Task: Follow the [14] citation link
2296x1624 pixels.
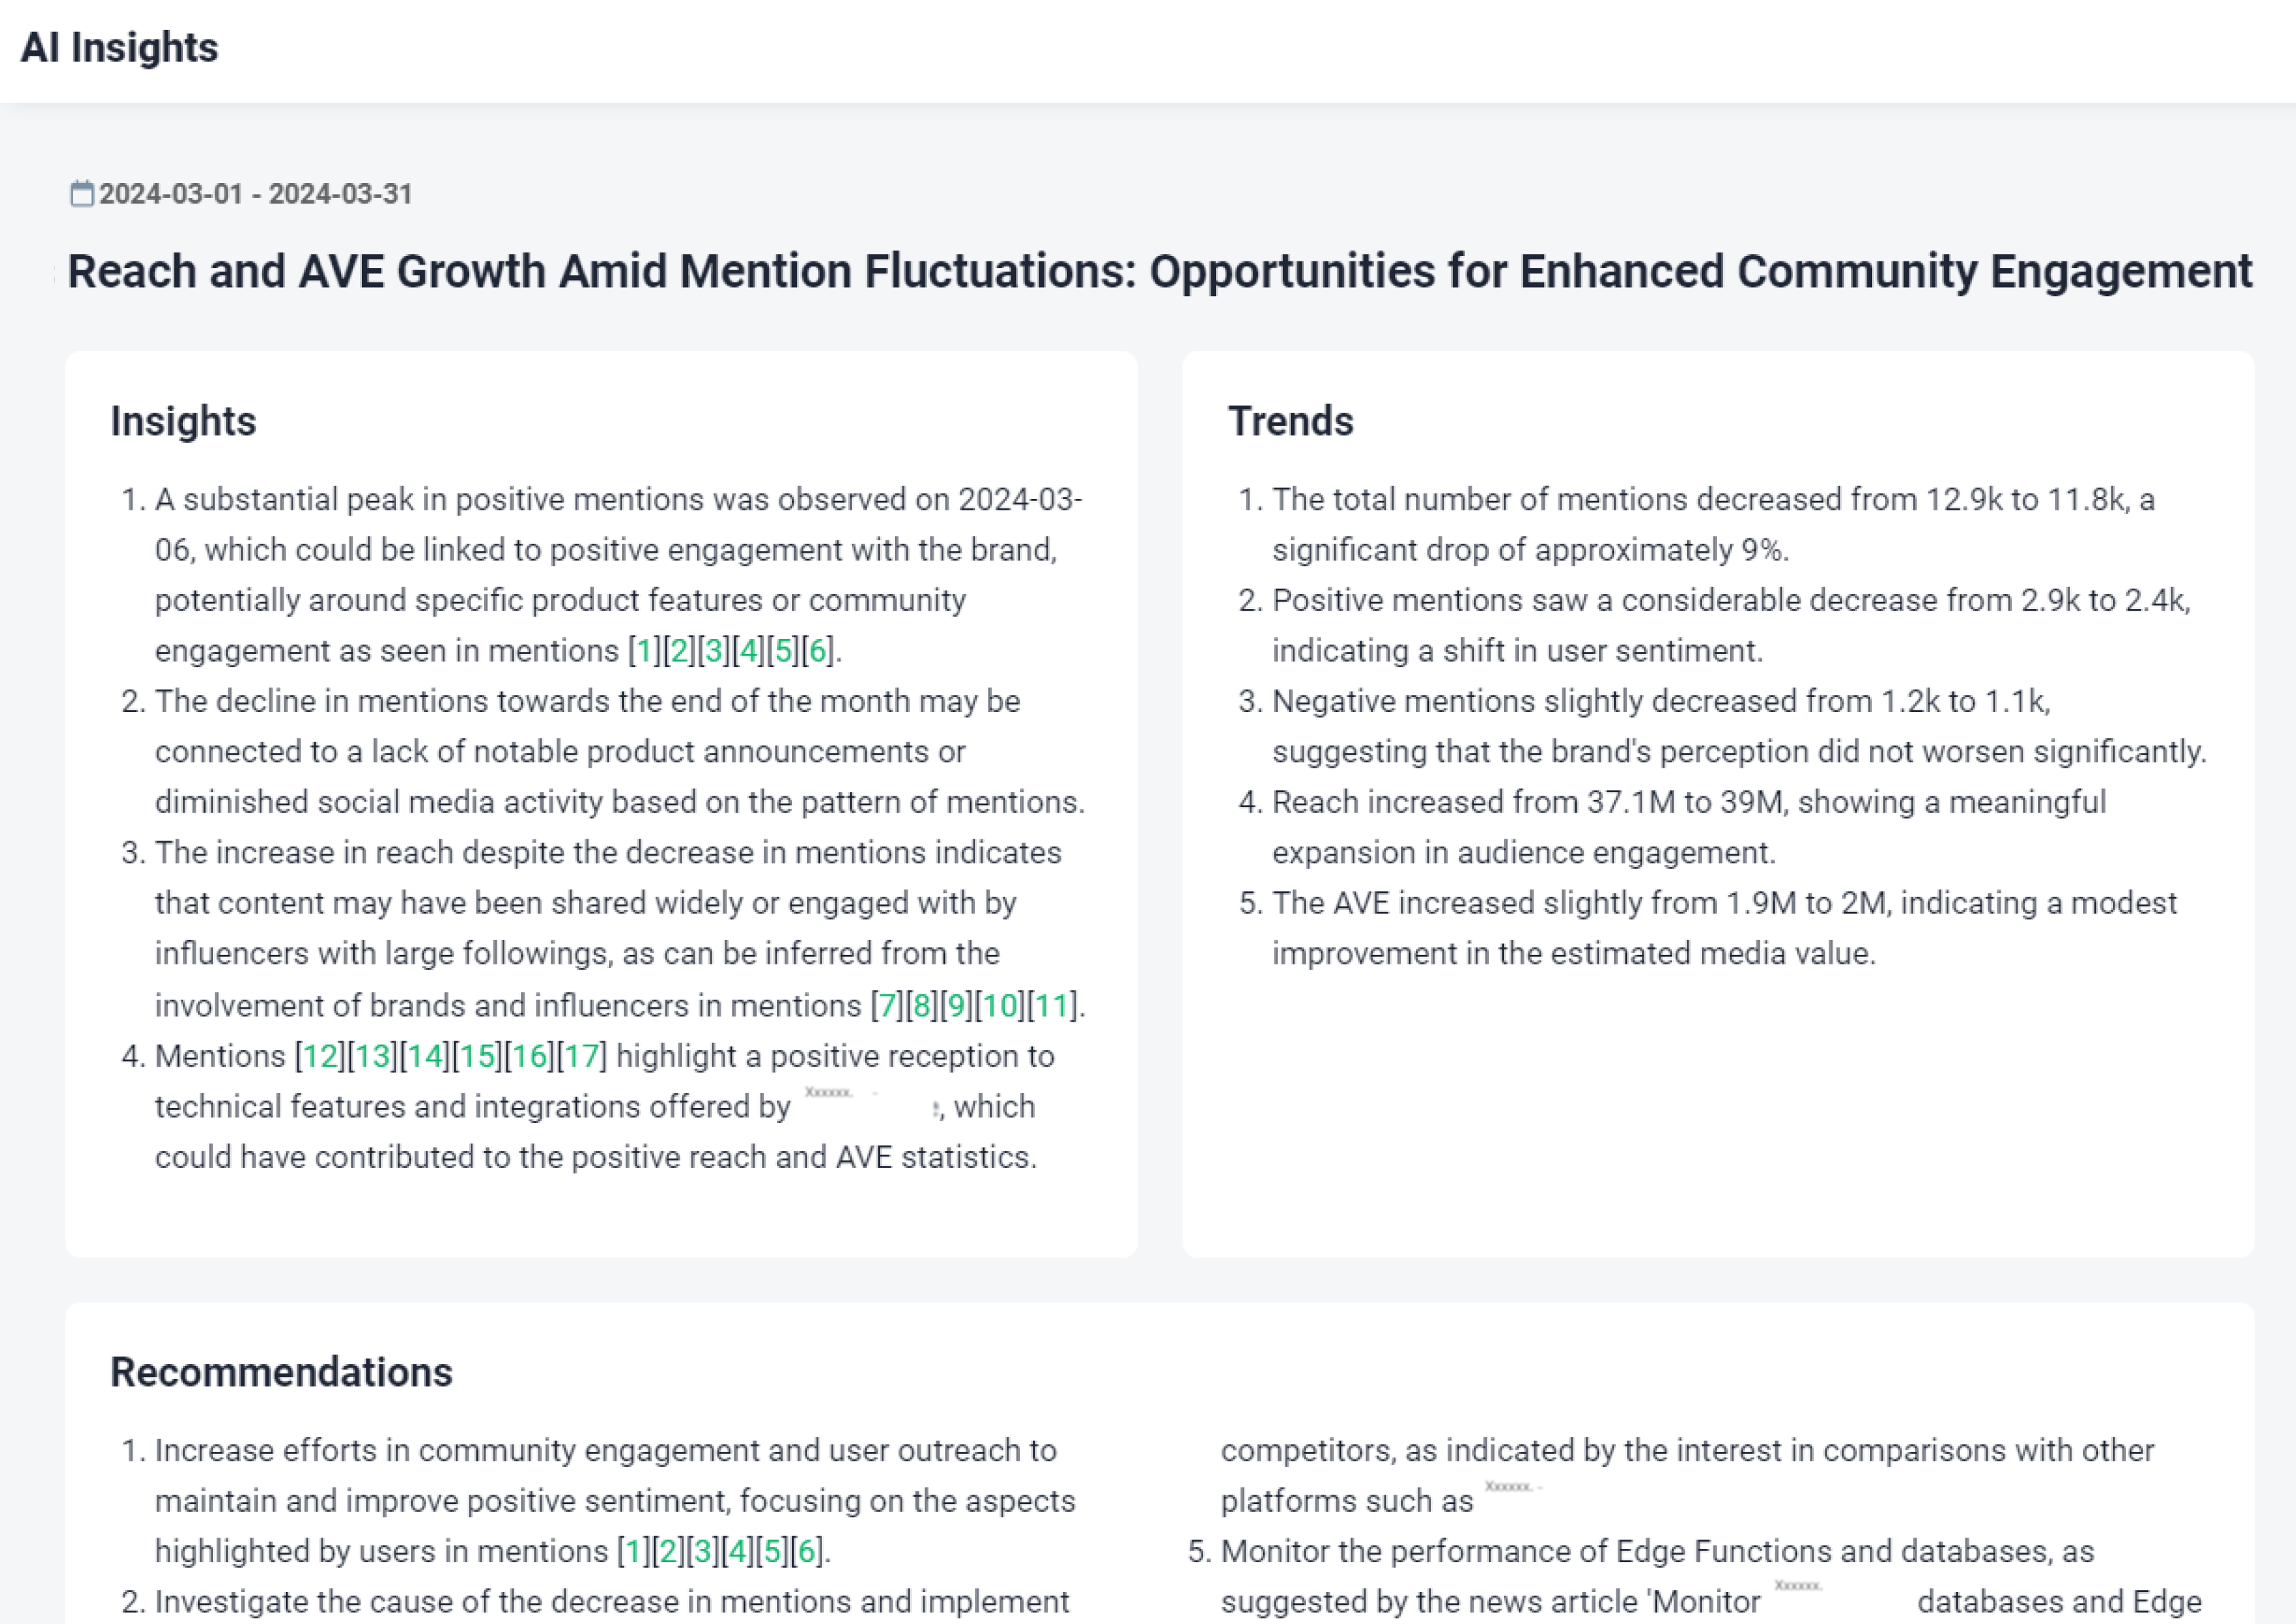Action: (425, 1056)
